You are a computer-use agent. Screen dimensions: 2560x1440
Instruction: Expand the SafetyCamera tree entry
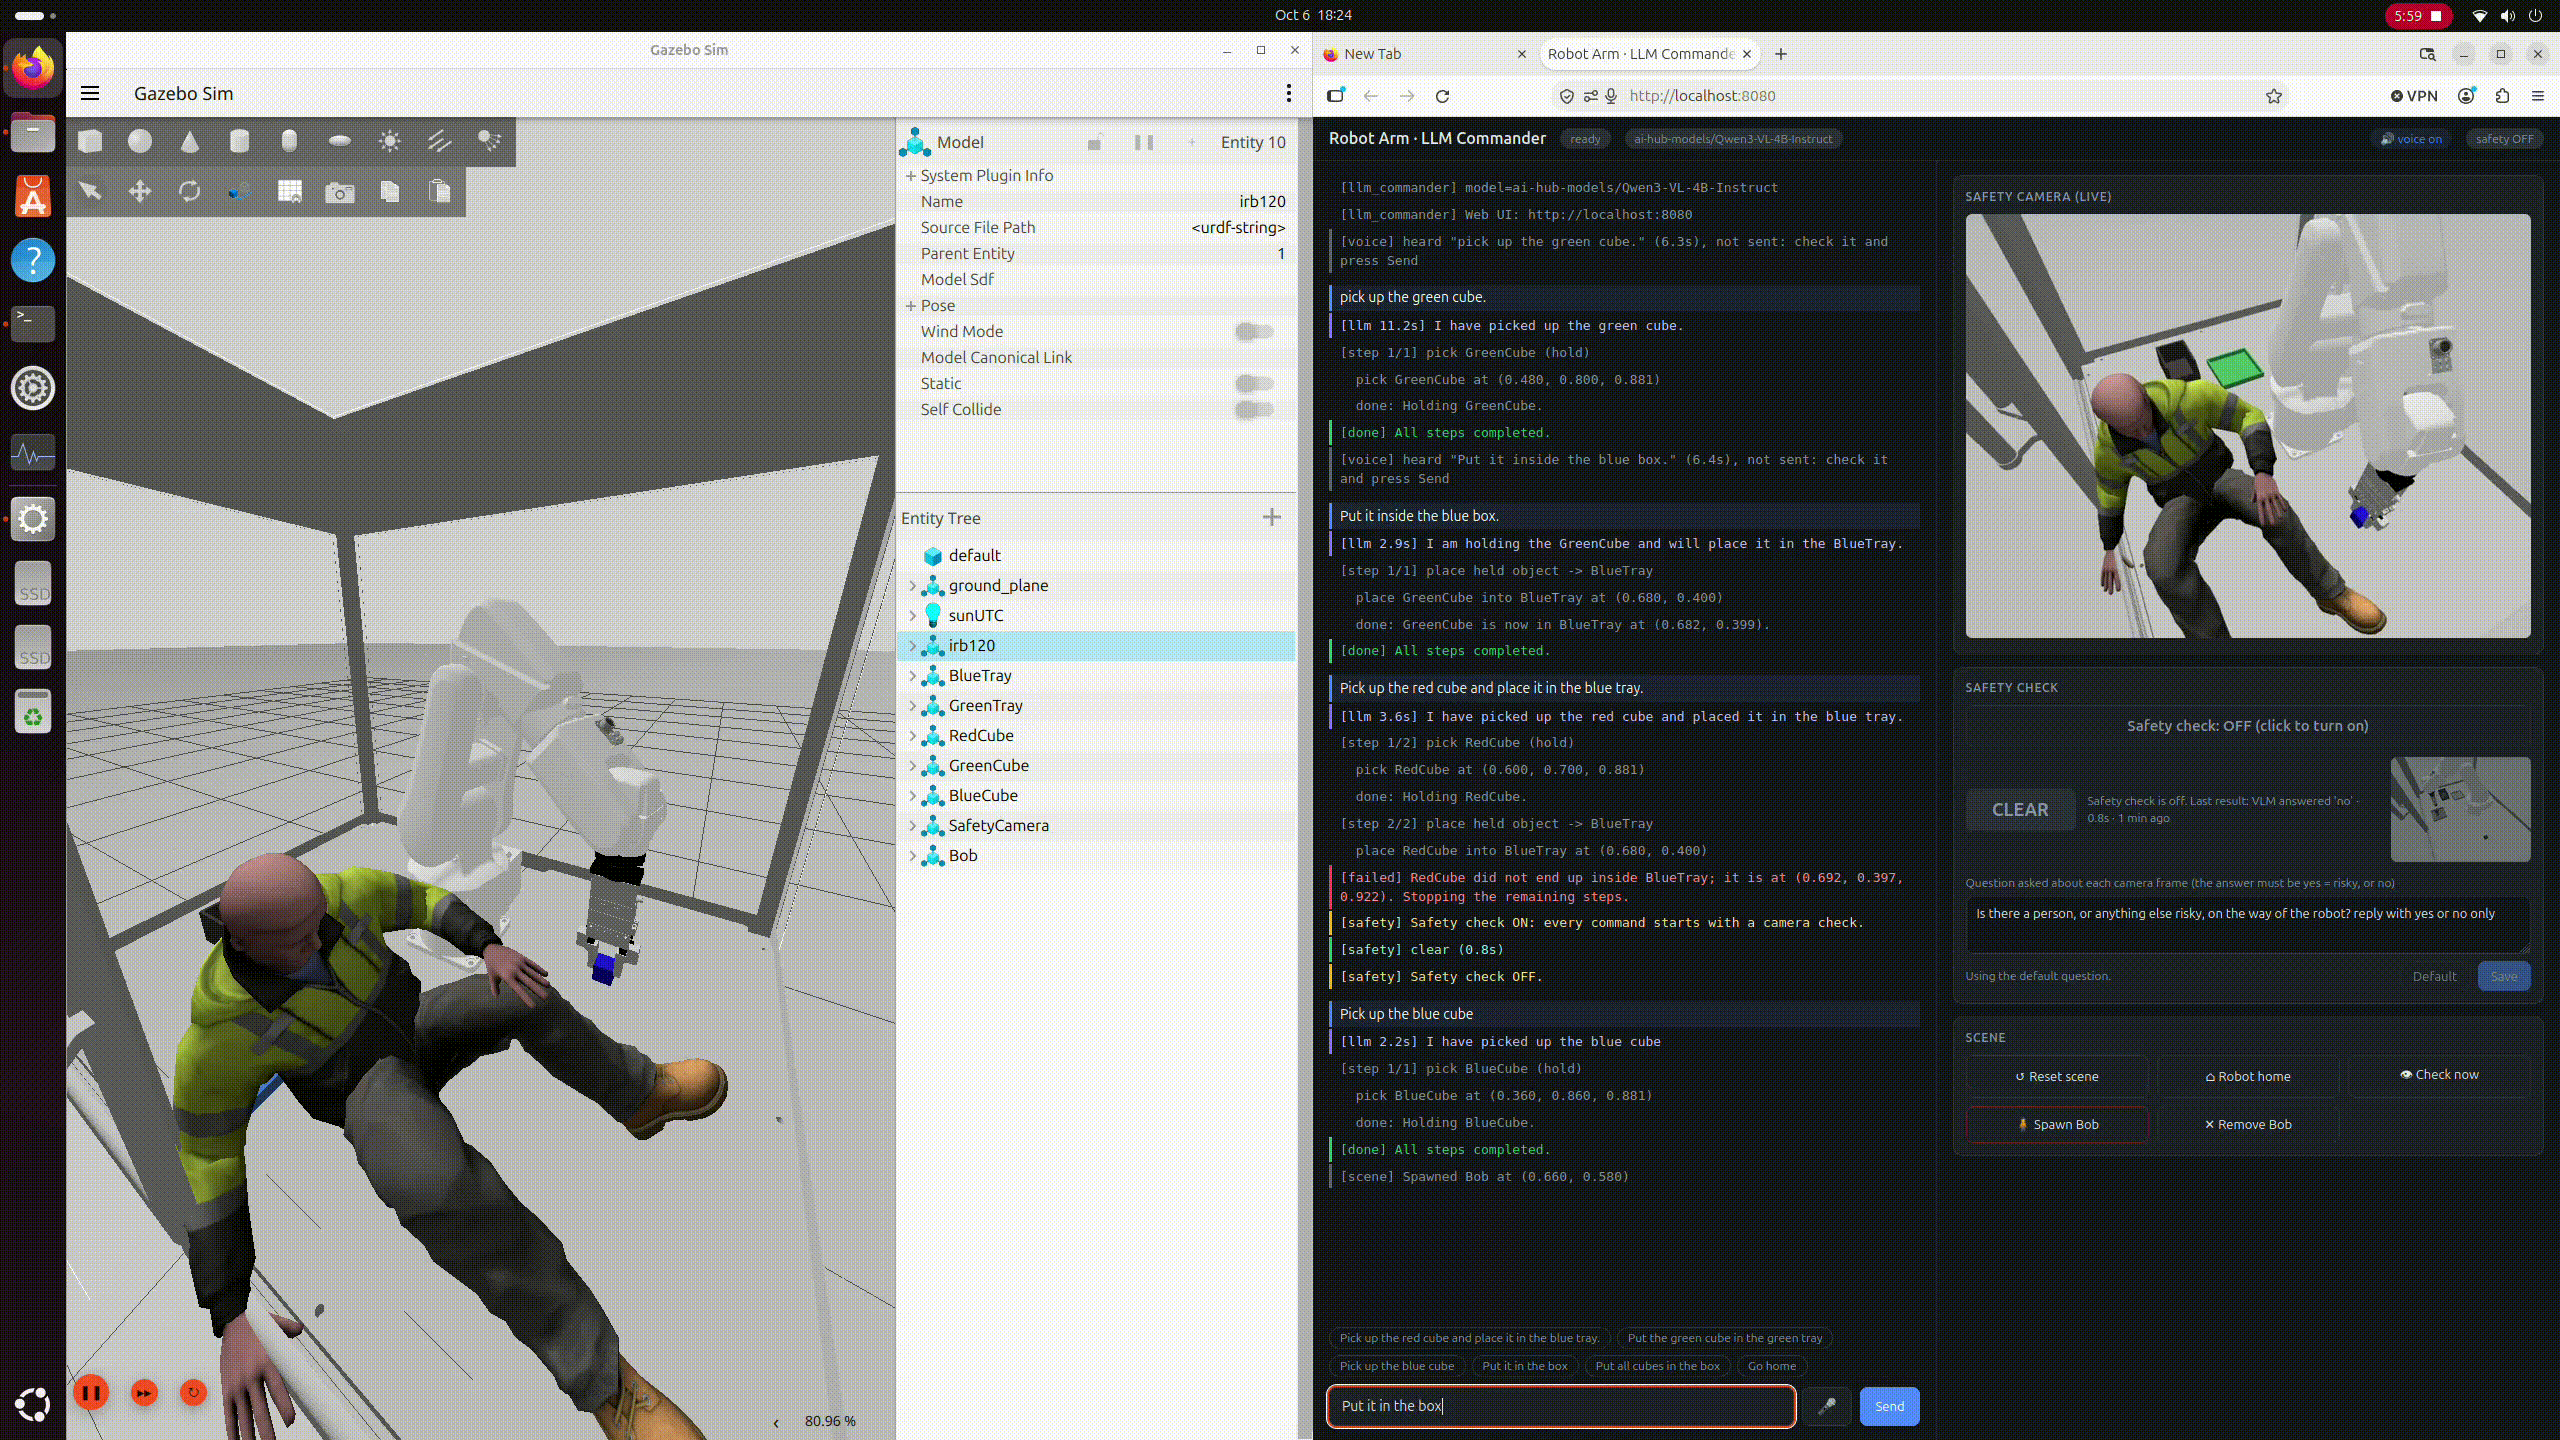coord(912,826)
